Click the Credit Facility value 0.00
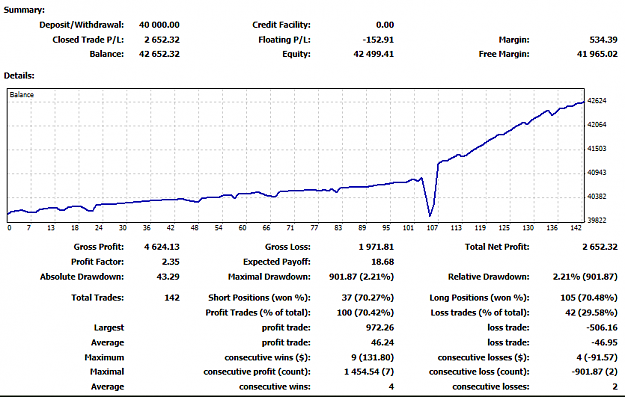 click(x=385, y=25)
